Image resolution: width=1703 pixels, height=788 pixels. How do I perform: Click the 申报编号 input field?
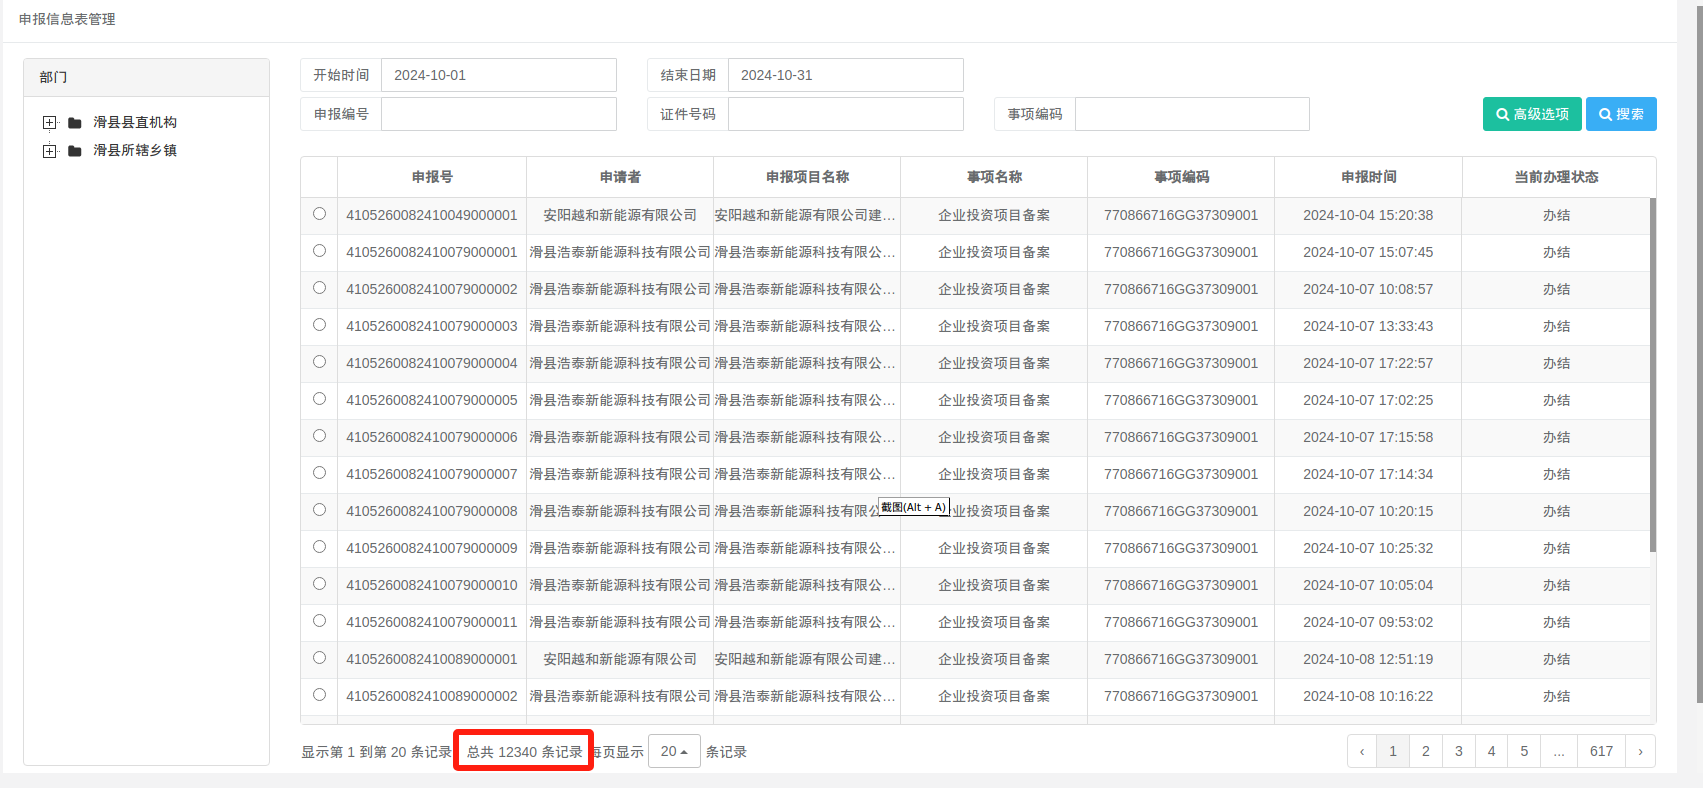(x=498, y=114)
